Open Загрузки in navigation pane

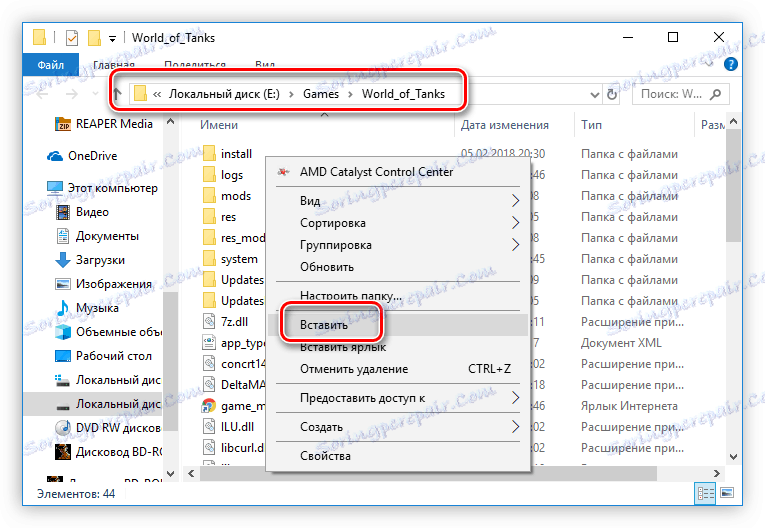pyautogui.click(x=90, y=260)
